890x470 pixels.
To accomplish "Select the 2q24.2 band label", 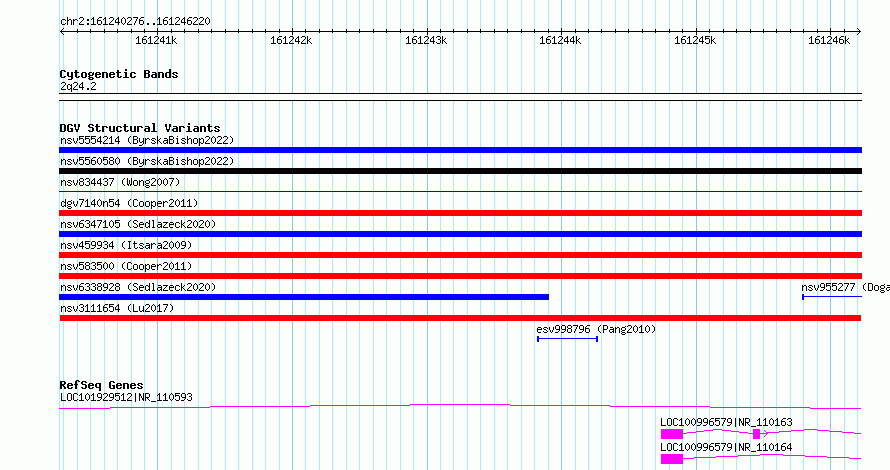I will point(78,87).
